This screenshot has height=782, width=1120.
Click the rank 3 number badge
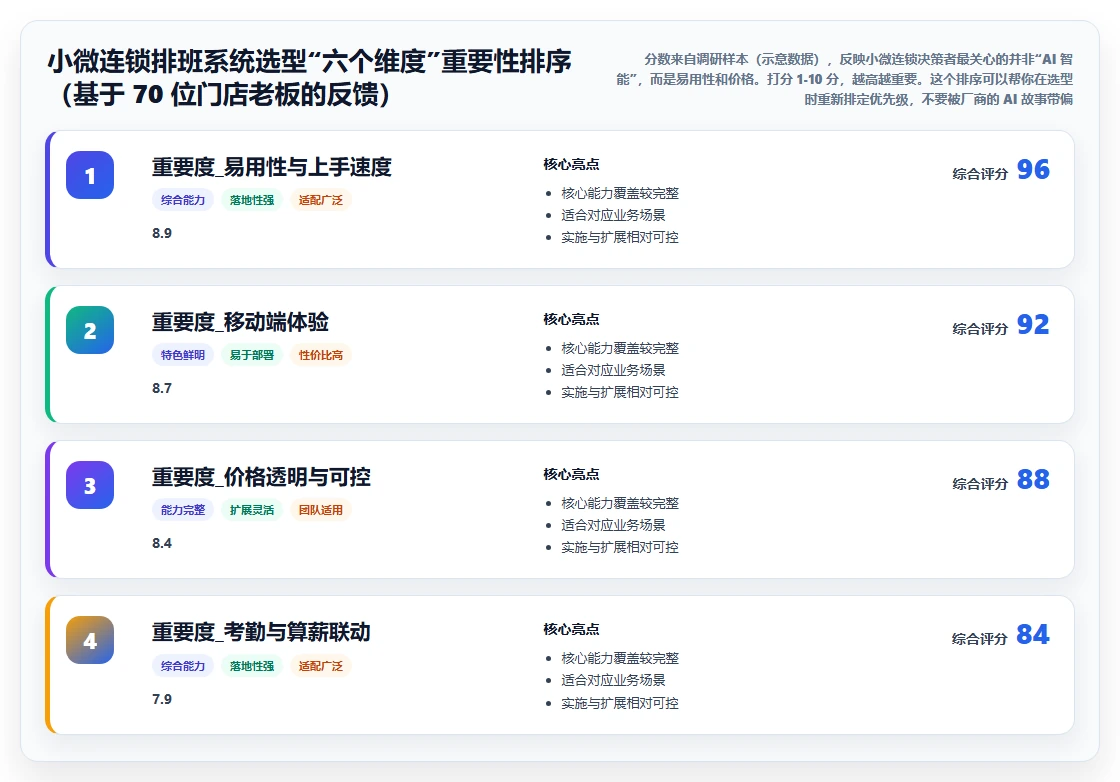click(x=90, y=485)
